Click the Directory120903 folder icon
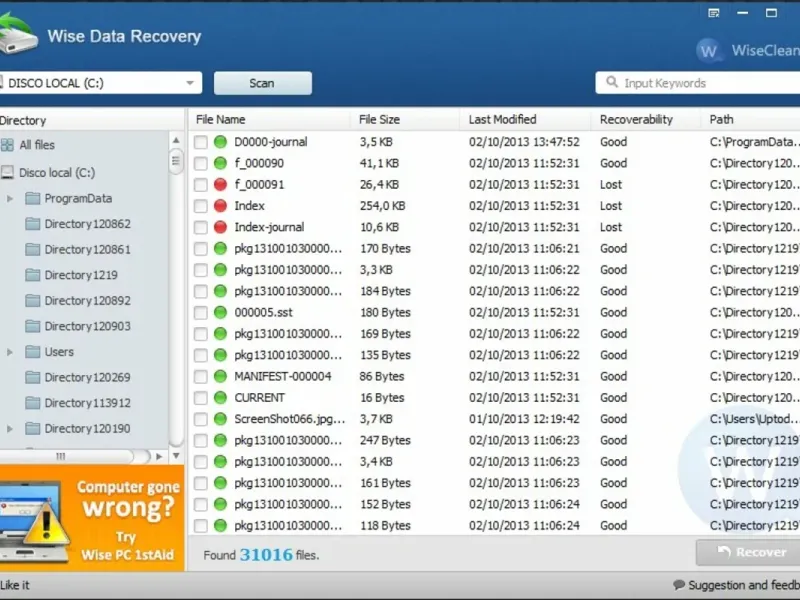 coord(33,326)
